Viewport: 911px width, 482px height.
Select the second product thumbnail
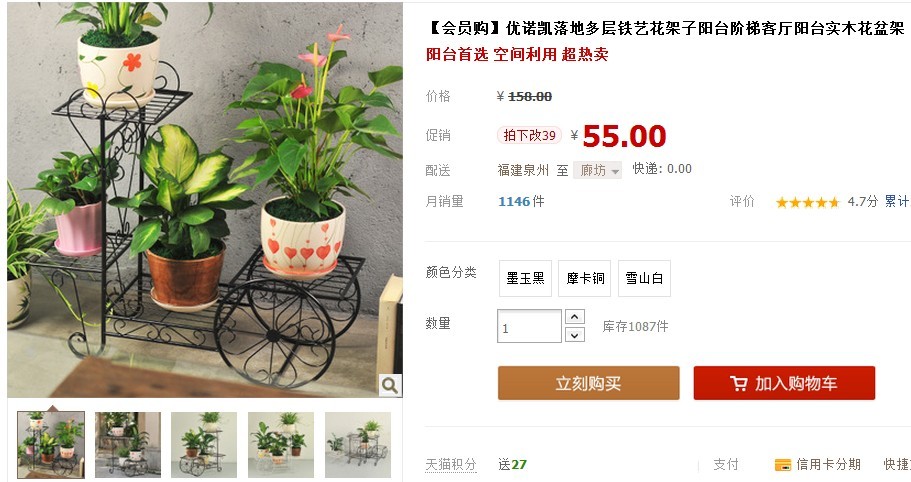[128, 445]
